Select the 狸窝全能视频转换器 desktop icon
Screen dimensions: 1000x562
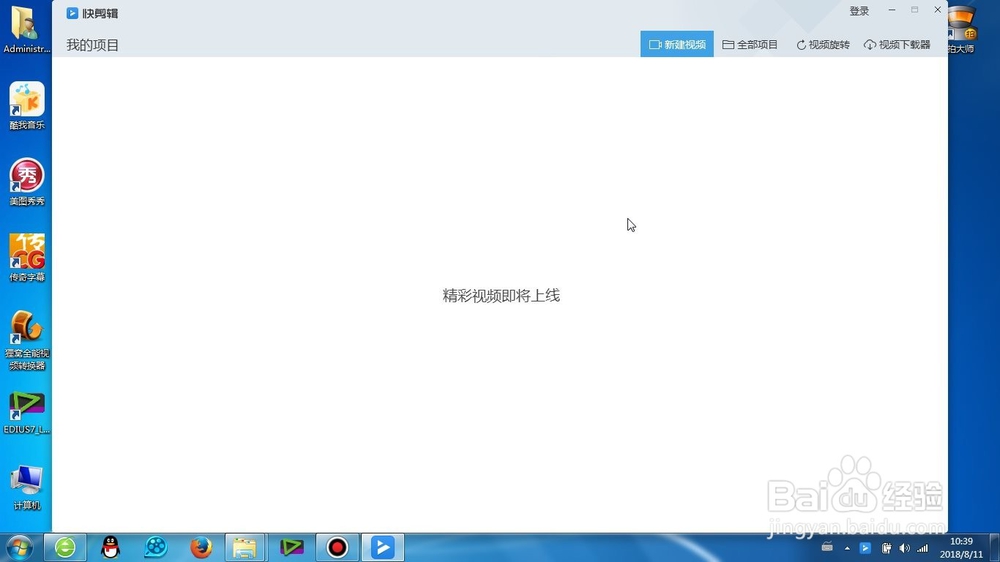click(27, 341)
